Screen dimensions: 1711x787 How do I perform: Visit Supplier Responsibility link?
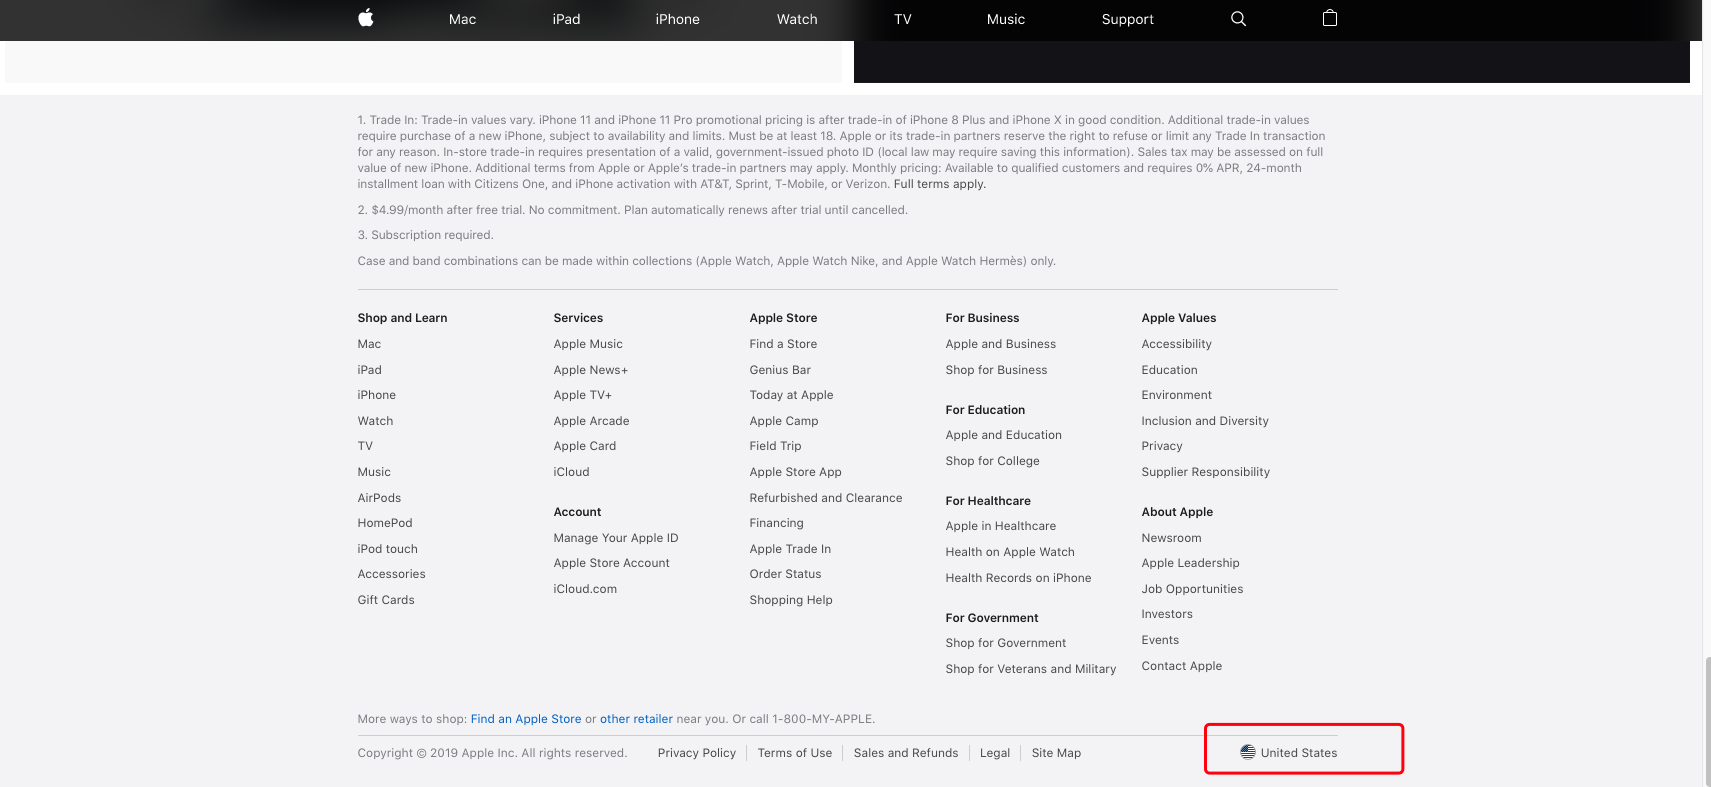1206,472
